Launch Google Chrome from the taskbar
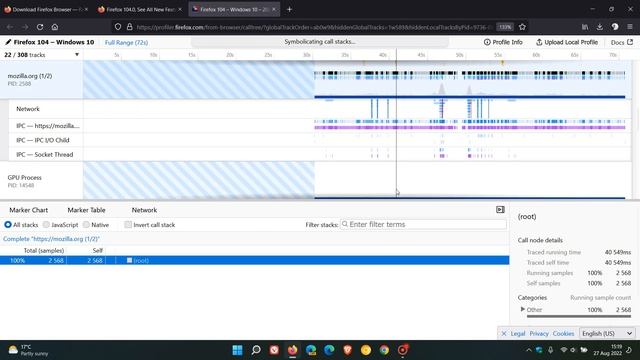640x360 pixels. pos(384,350)
